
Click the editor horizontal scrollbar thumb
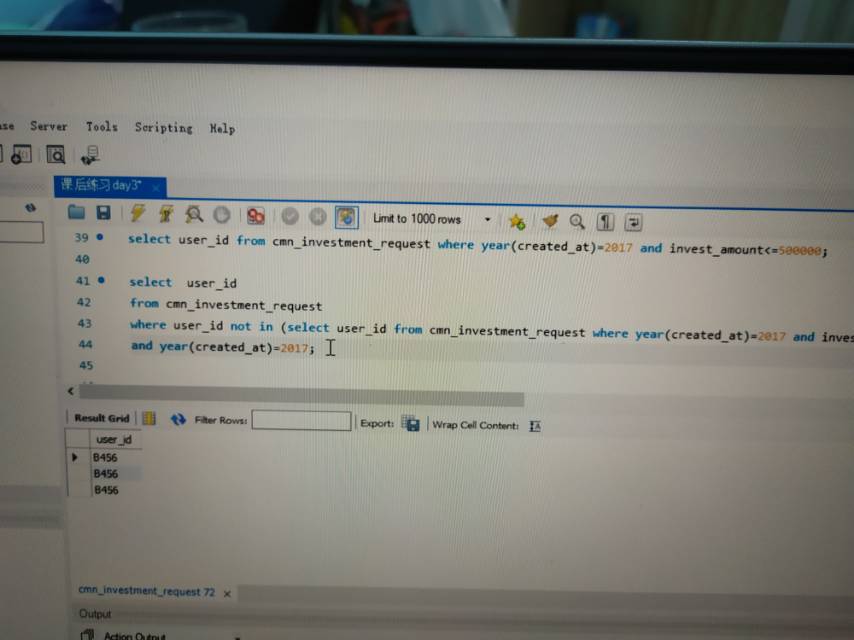[302, 394]
